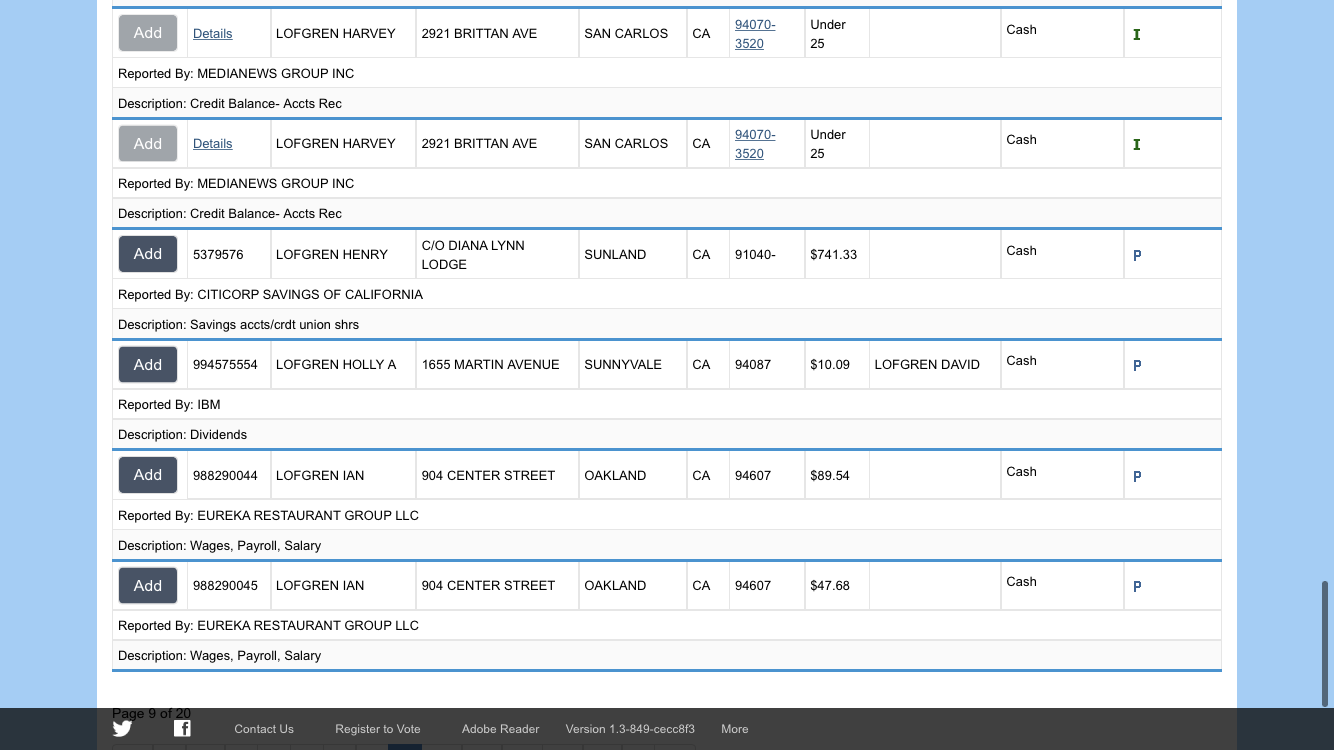Screen dimensions: 1334x750
Task: Select the amount $89.54
Action: pos(830,476)
